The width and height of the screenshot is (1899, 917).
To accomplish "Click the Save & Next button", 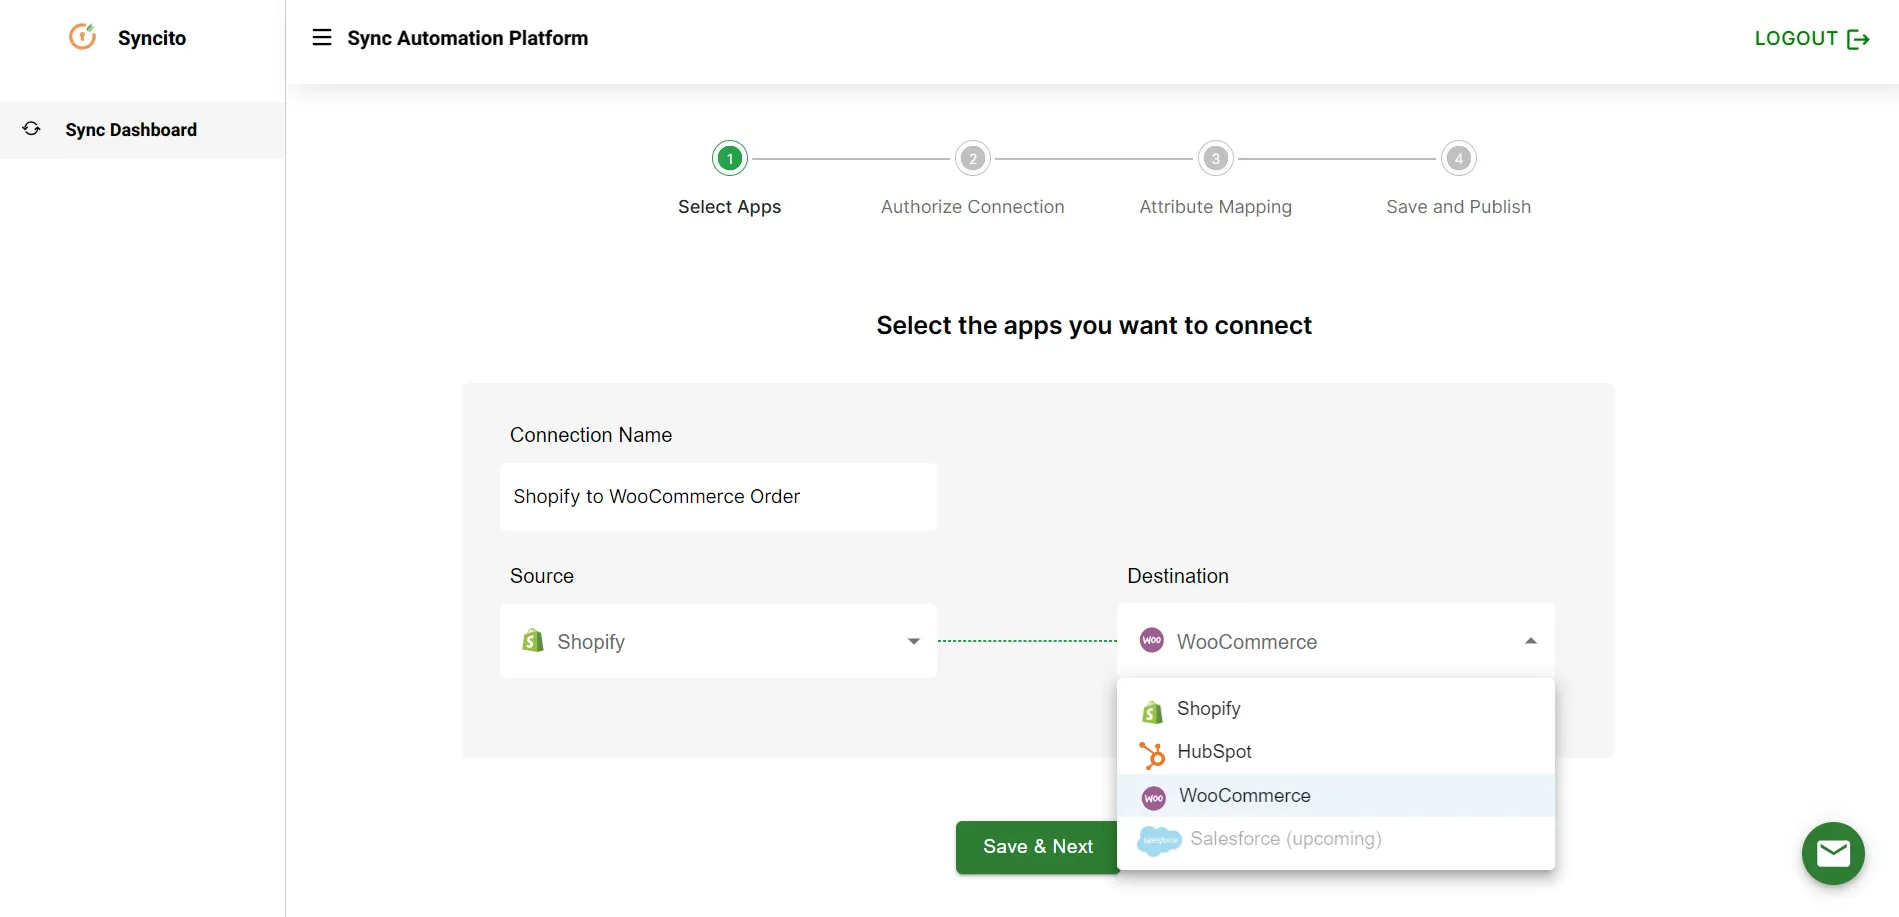I will (1037, 847).
